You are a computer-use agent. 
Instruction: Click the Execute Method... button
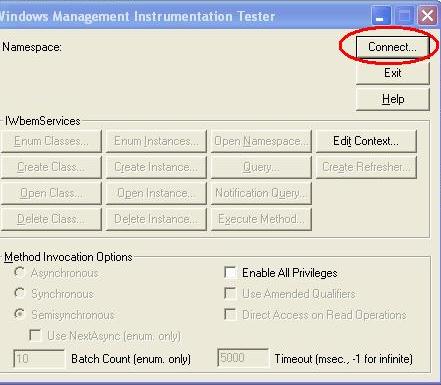(x=261, y=219)
